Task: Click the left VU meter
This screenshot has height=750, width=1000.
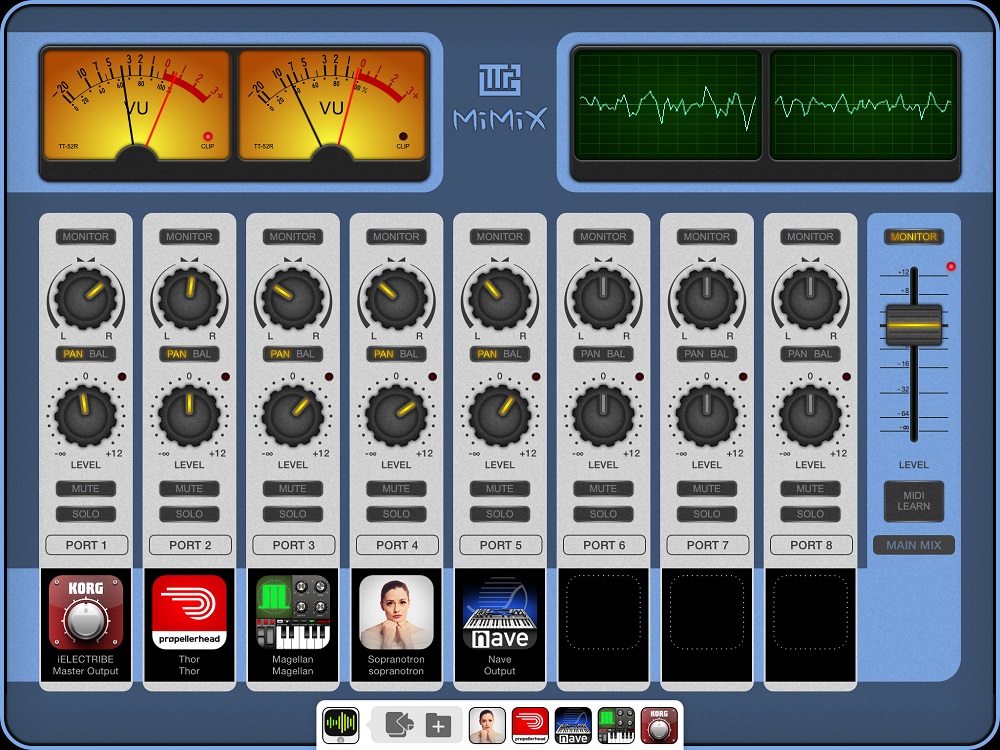Action: (136, 105)
